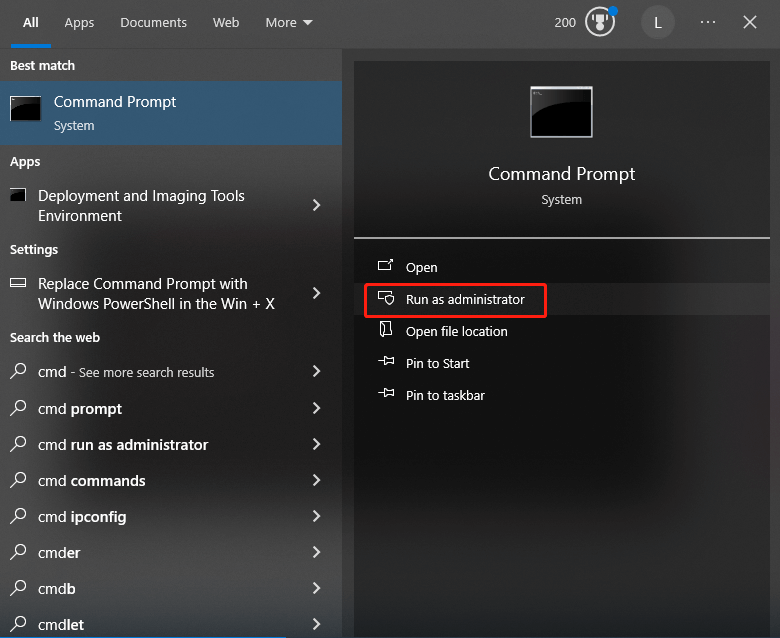The width and height of the screenshot is (780, 638).
Task: Click the cmder suggestion text
Action: [59, 553]
